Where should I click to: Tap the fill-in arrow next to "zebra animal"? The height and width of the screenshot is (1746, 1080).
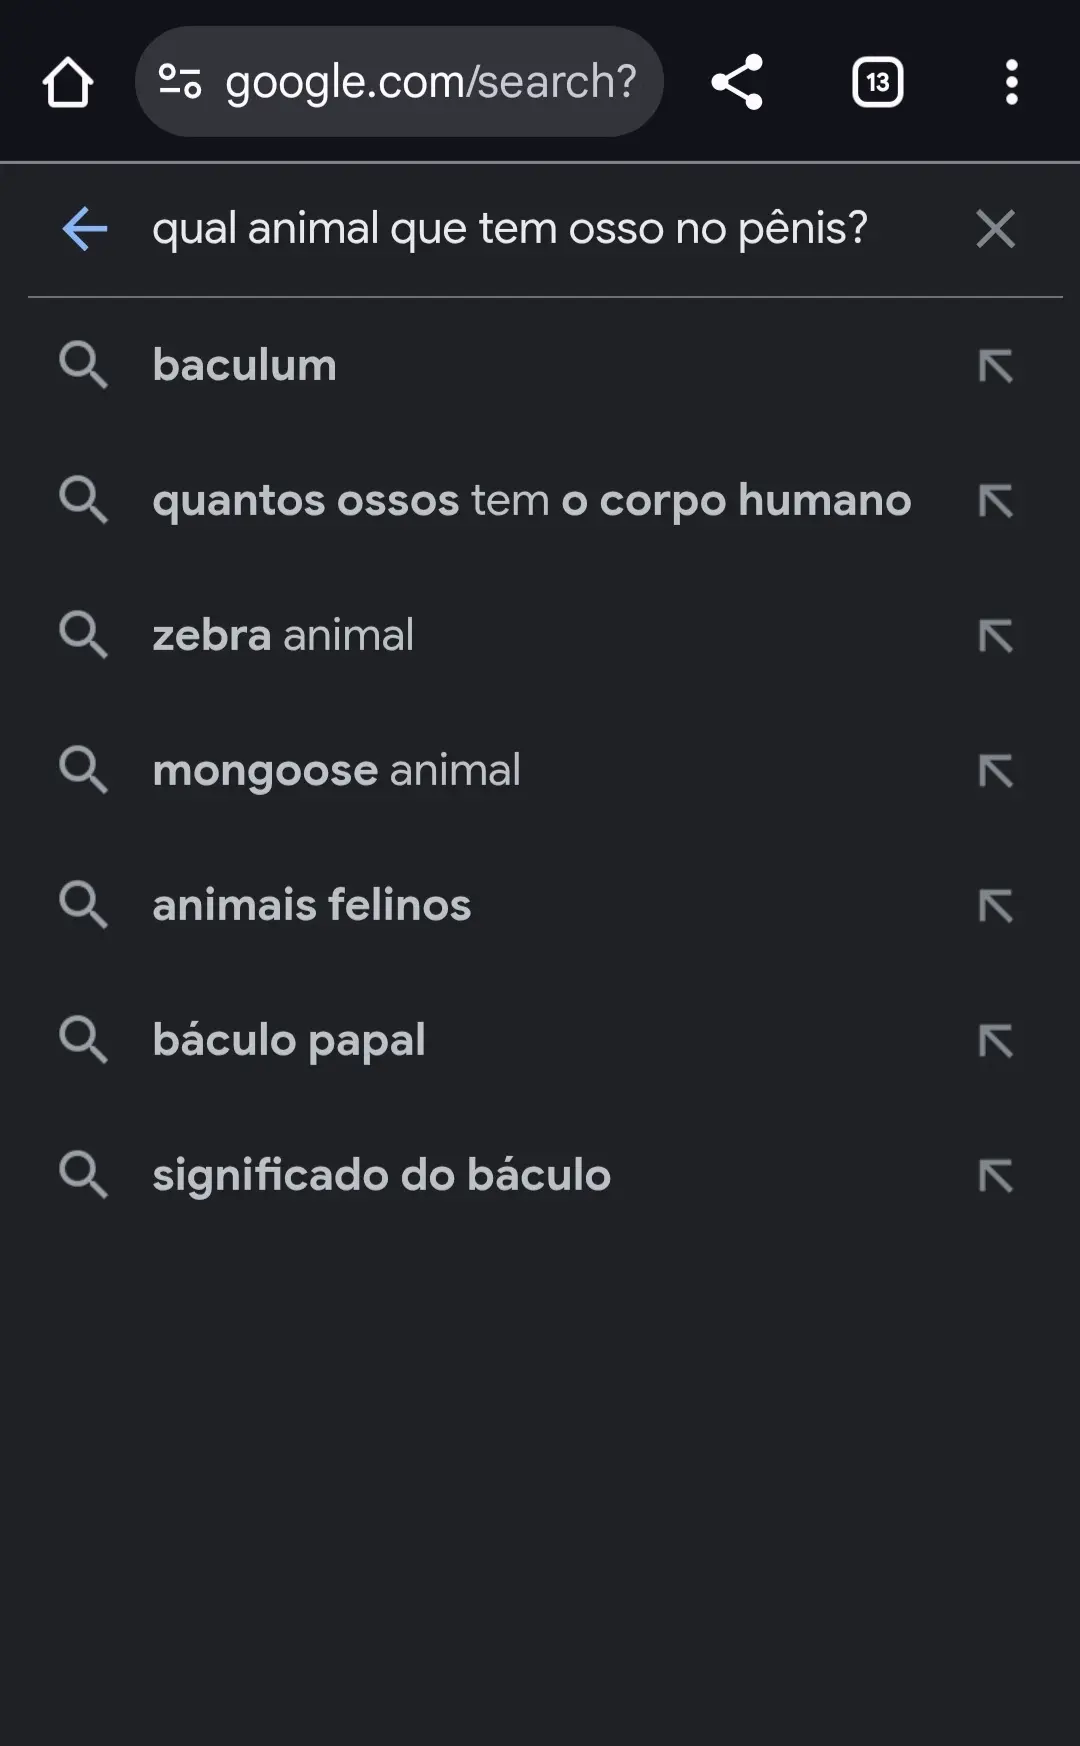pyautogui.click(x=995, y=636)
